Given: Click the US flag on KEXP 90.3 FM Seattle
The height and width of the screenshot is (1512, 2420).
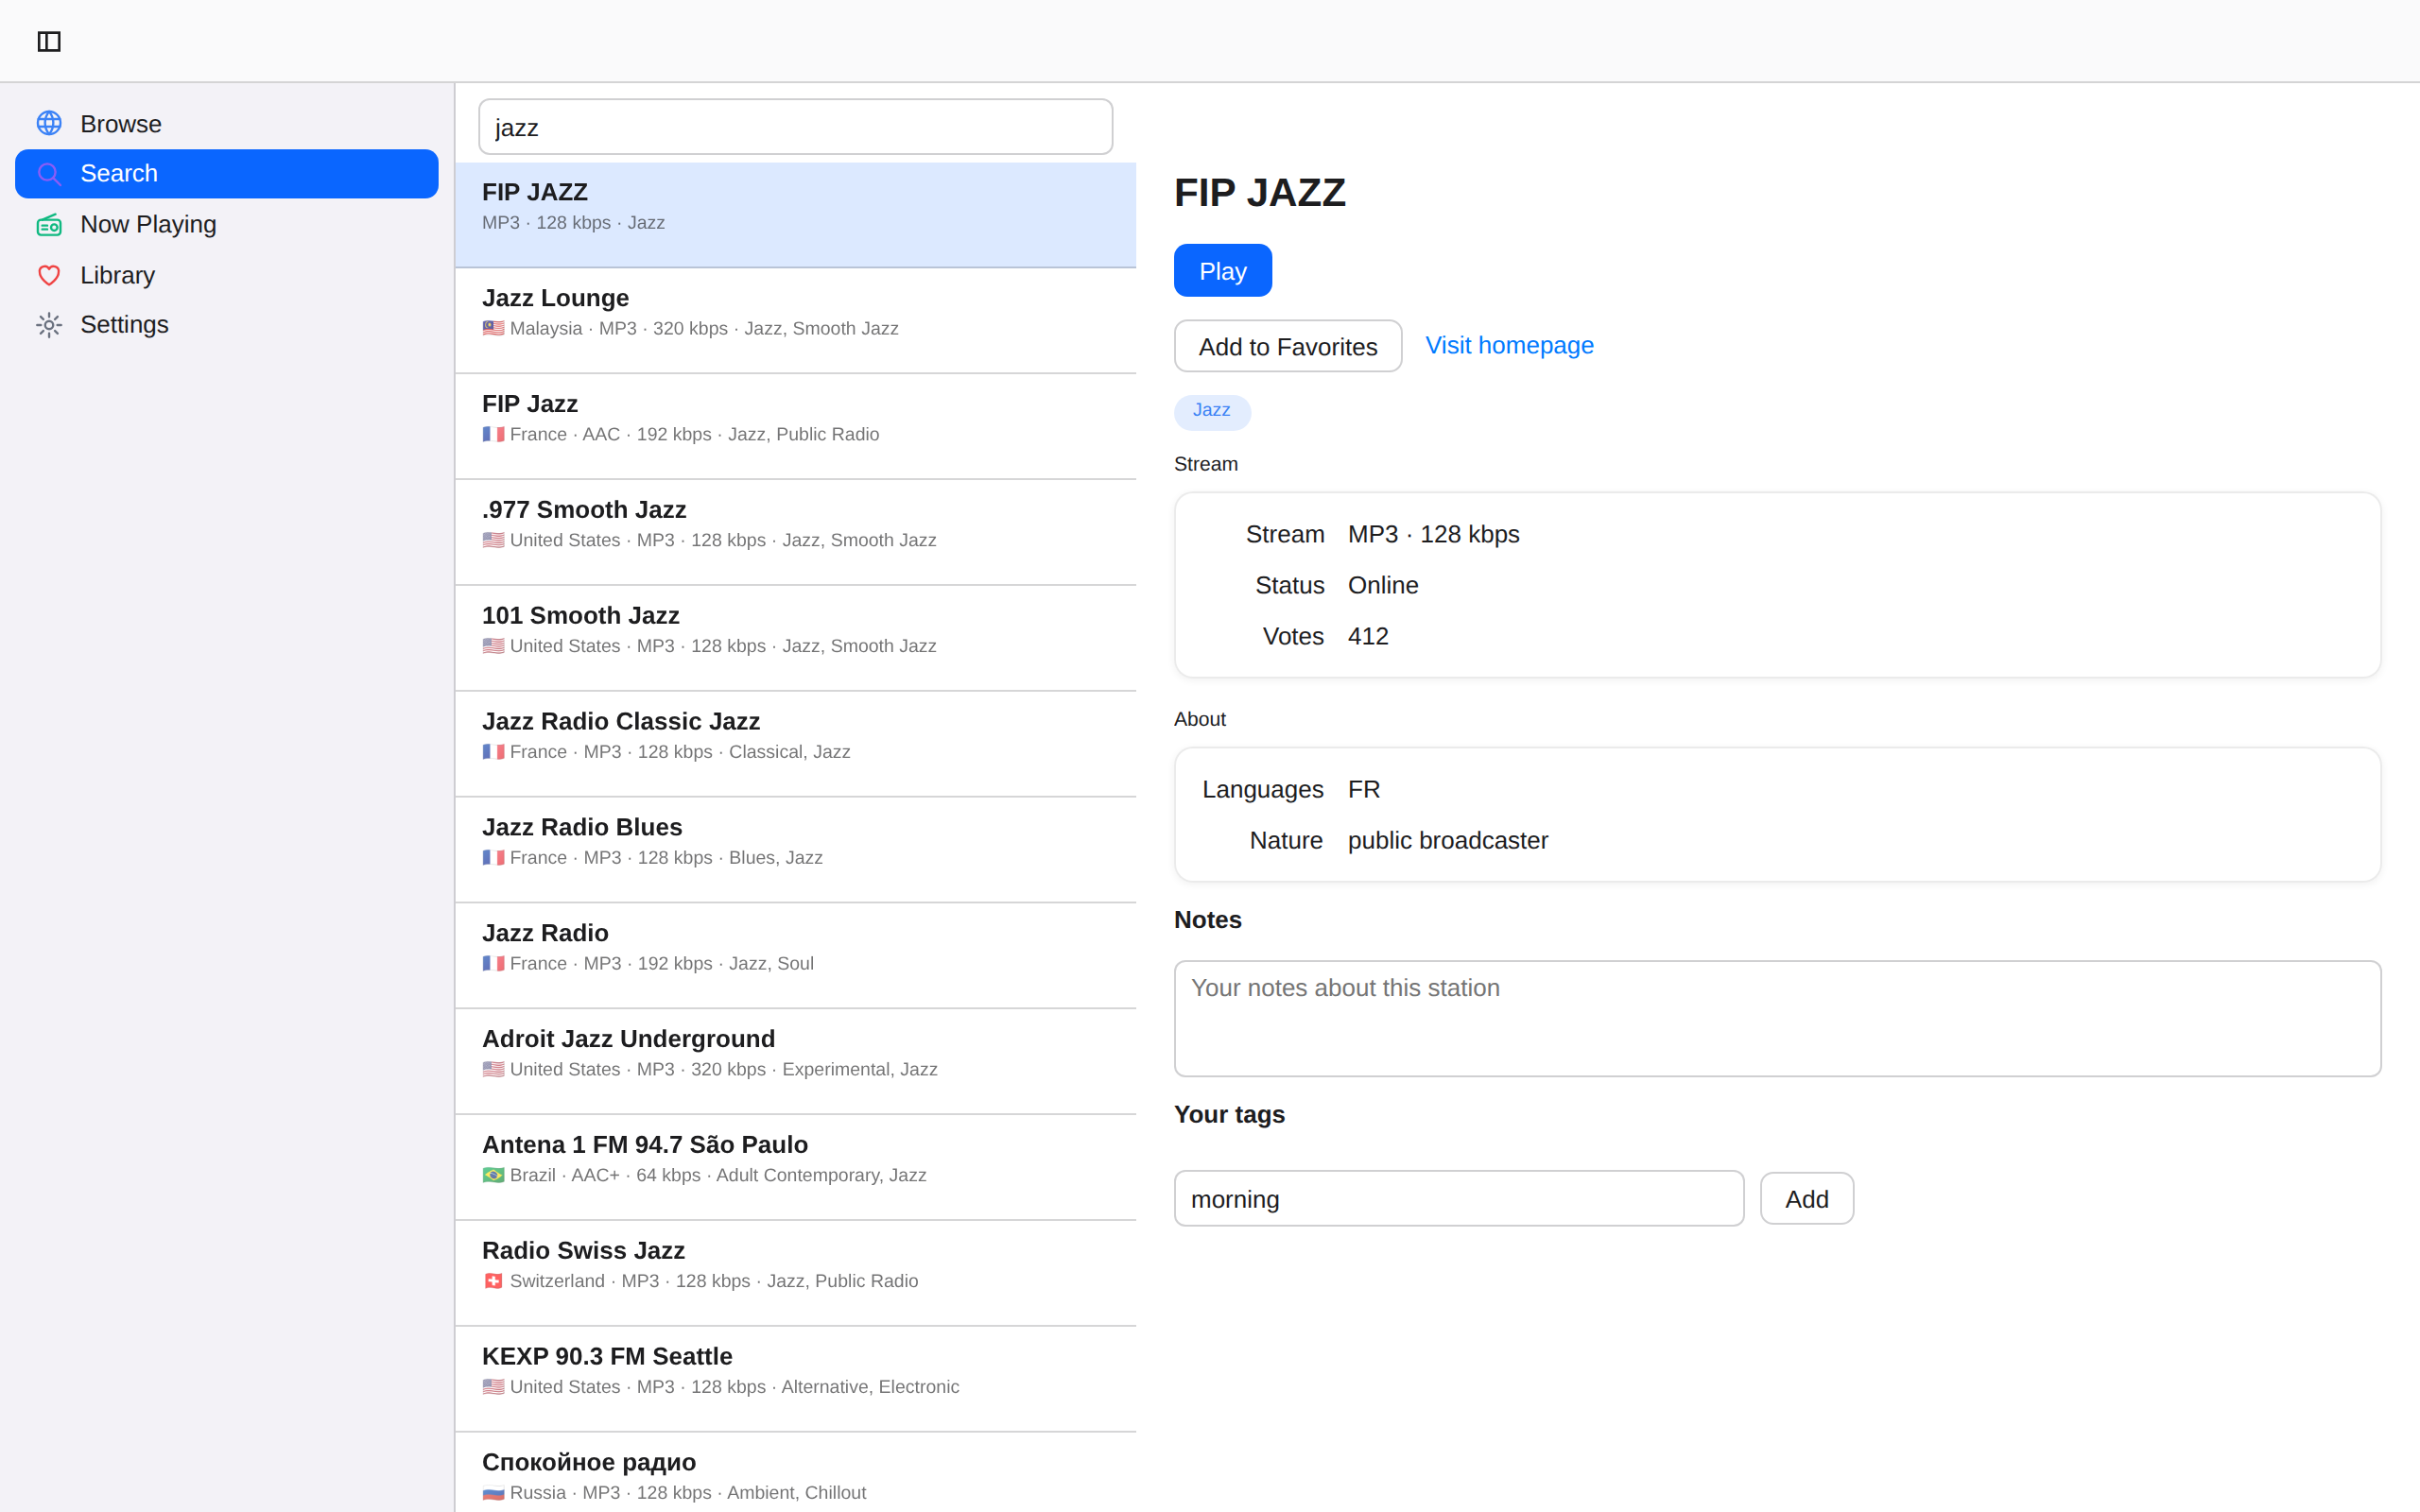Looking at the screenshot, I should pyautogui.click(x=493, y=1387).
